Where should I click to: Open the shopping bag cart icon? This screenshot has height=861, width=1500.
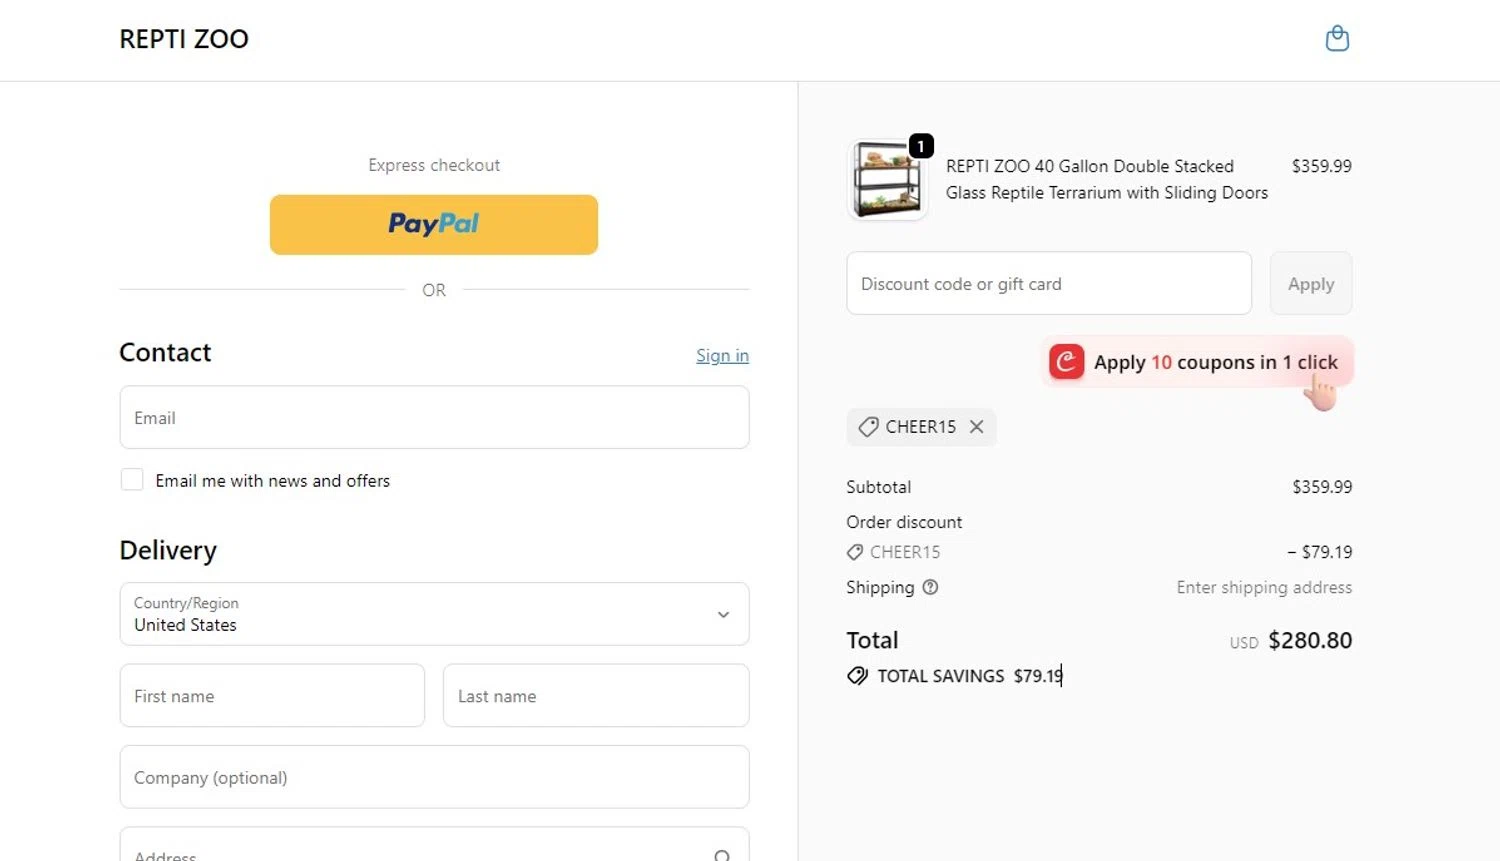[1337, 39]
